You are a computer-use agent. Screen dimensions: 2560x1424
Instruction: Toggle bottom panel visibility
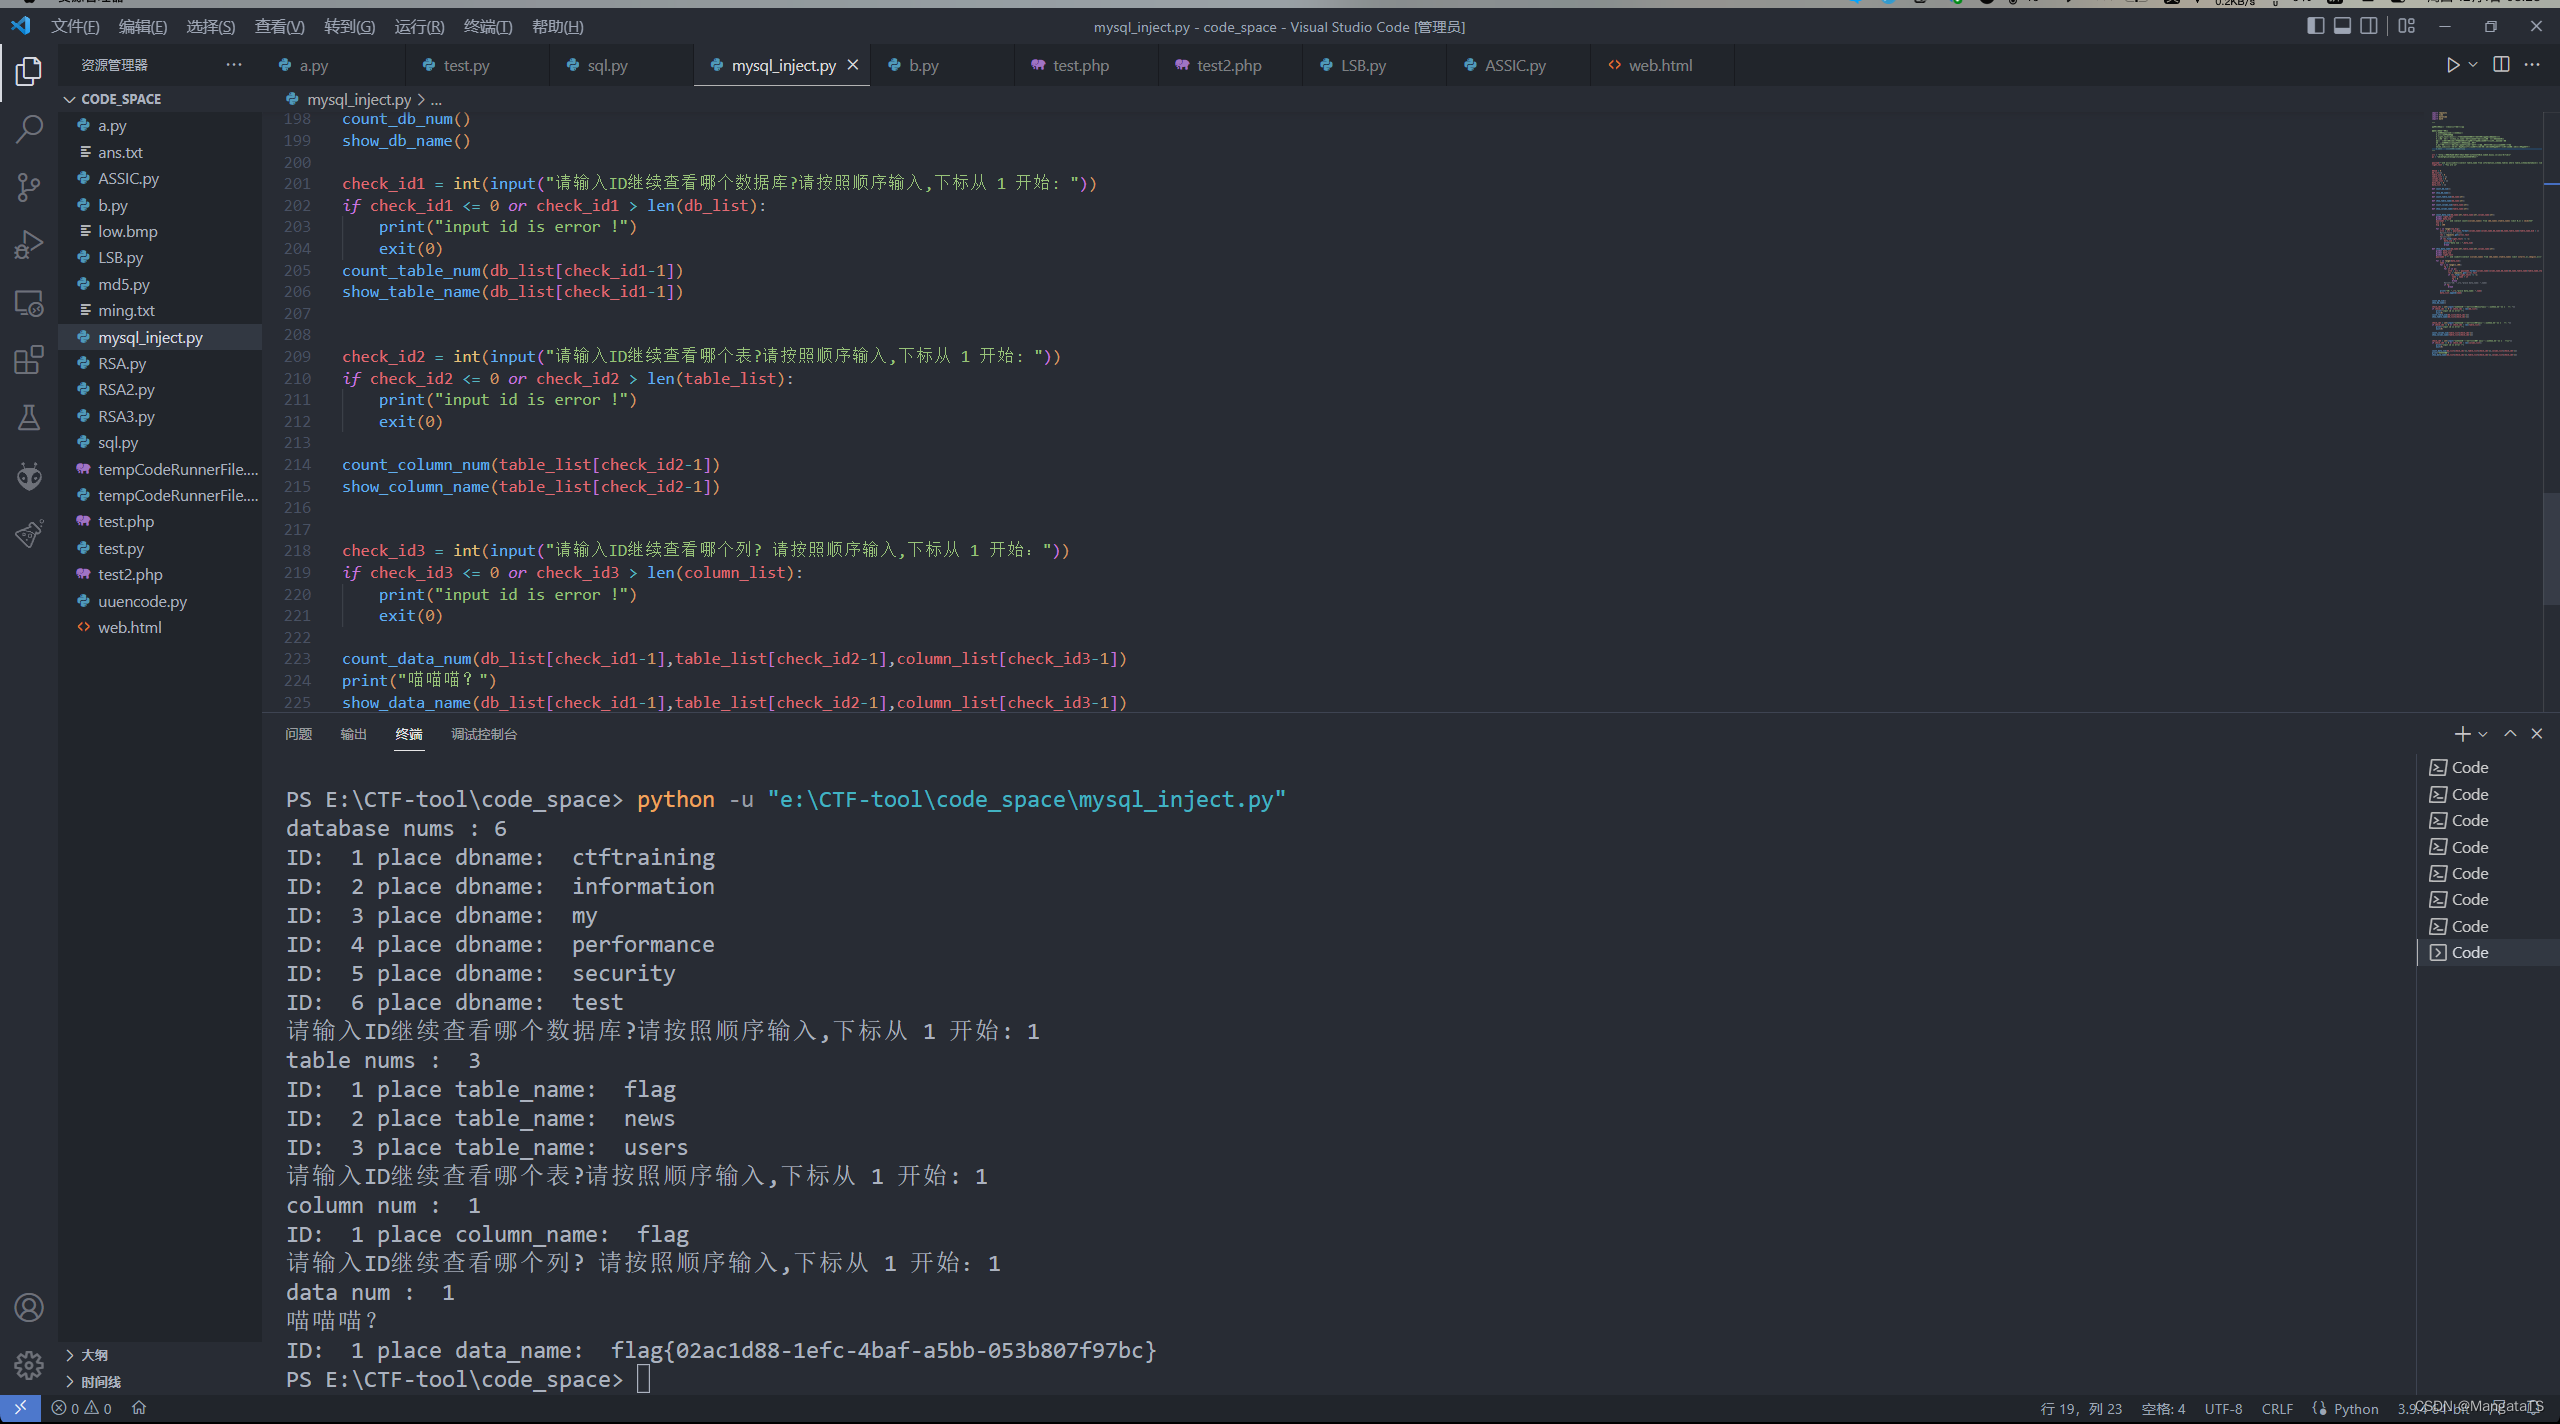tap(2342, 26)
